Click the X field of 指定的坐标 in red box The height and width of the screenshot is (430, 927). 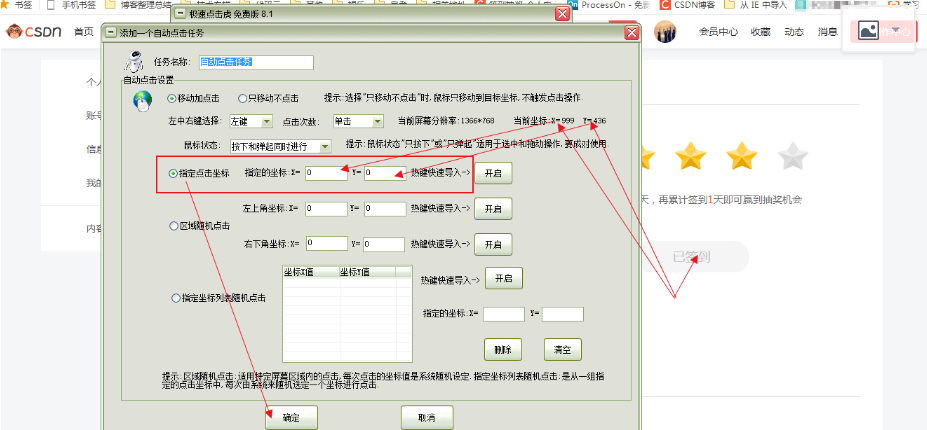tap(326, 173)
